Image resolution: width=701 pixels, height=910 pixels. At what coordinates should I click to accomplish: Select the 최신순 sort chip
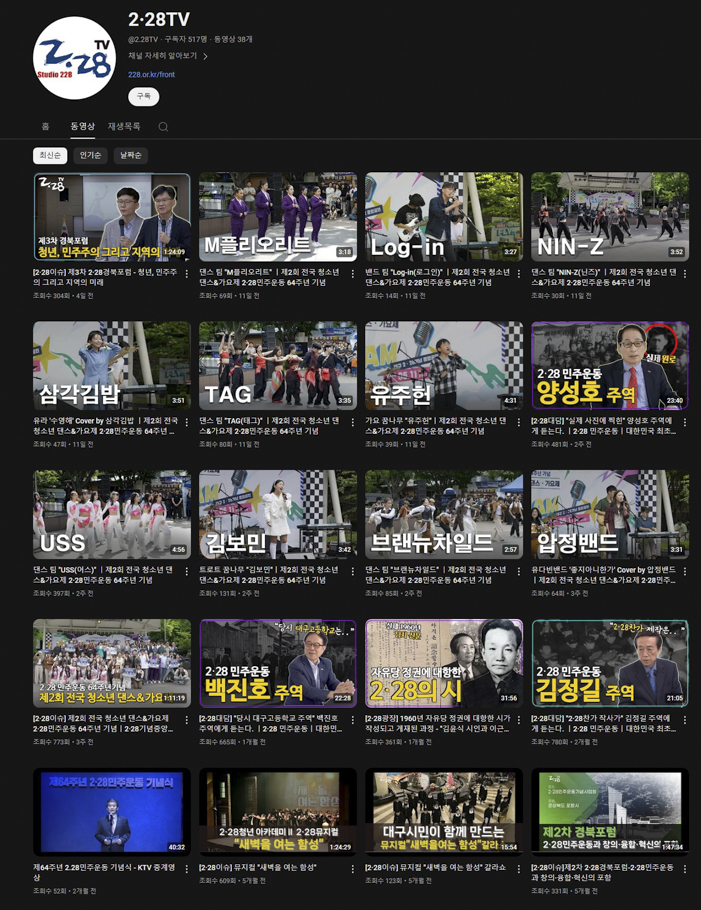pos(50,156)
